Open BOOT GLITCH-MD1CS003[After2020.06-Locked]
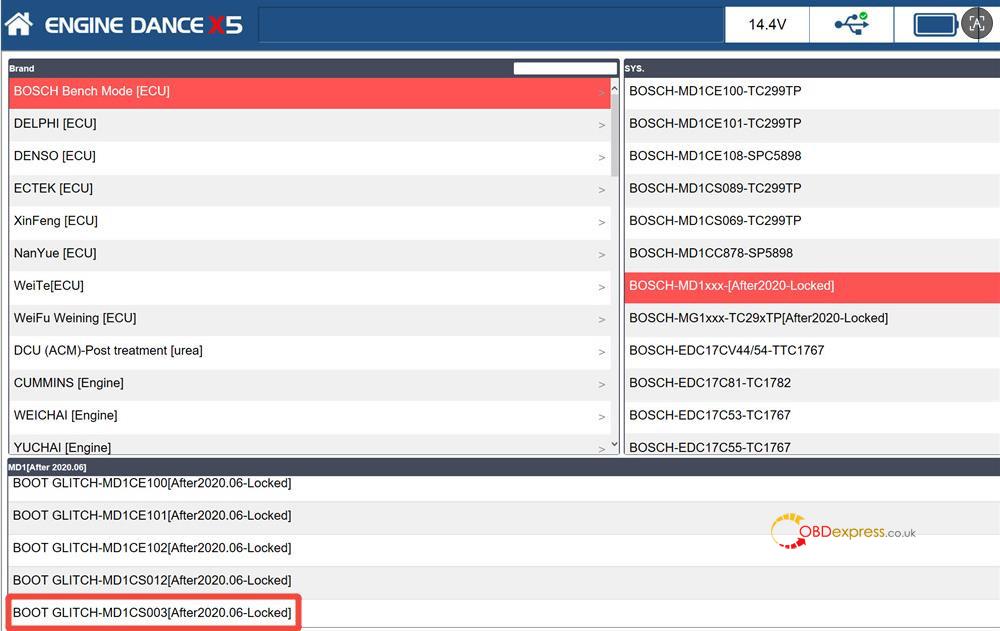 [504, 614]
